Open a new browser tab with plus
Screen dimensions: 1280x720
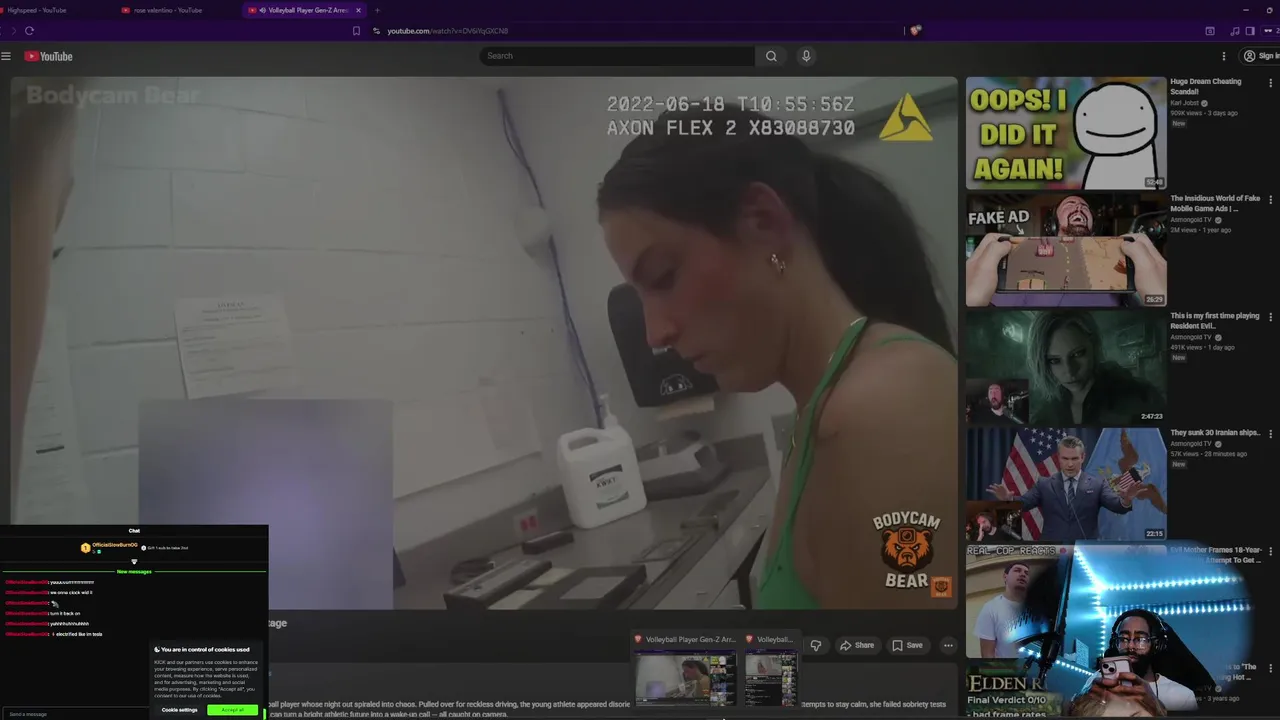coord(377,10)
